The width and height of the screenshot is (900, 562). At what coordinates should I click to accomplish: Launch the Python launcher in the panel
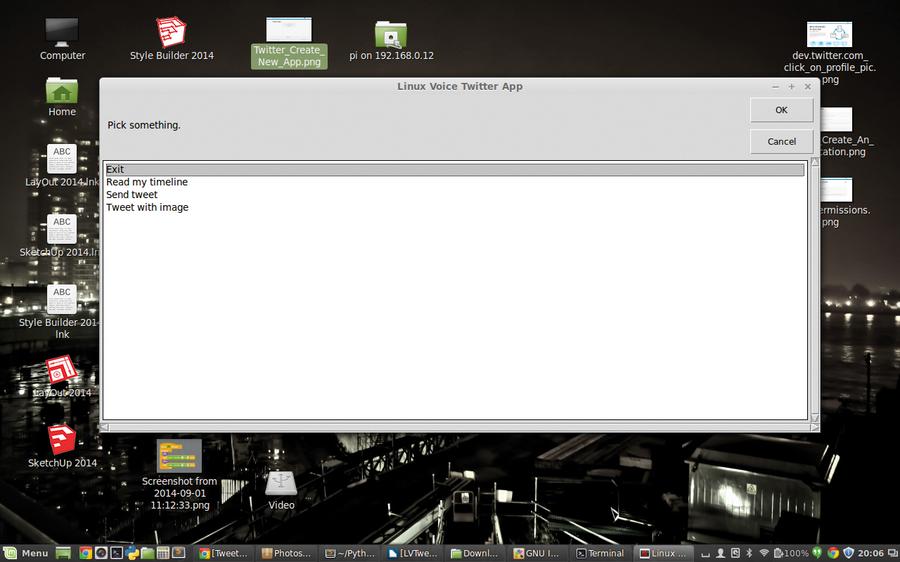[132, 553]
